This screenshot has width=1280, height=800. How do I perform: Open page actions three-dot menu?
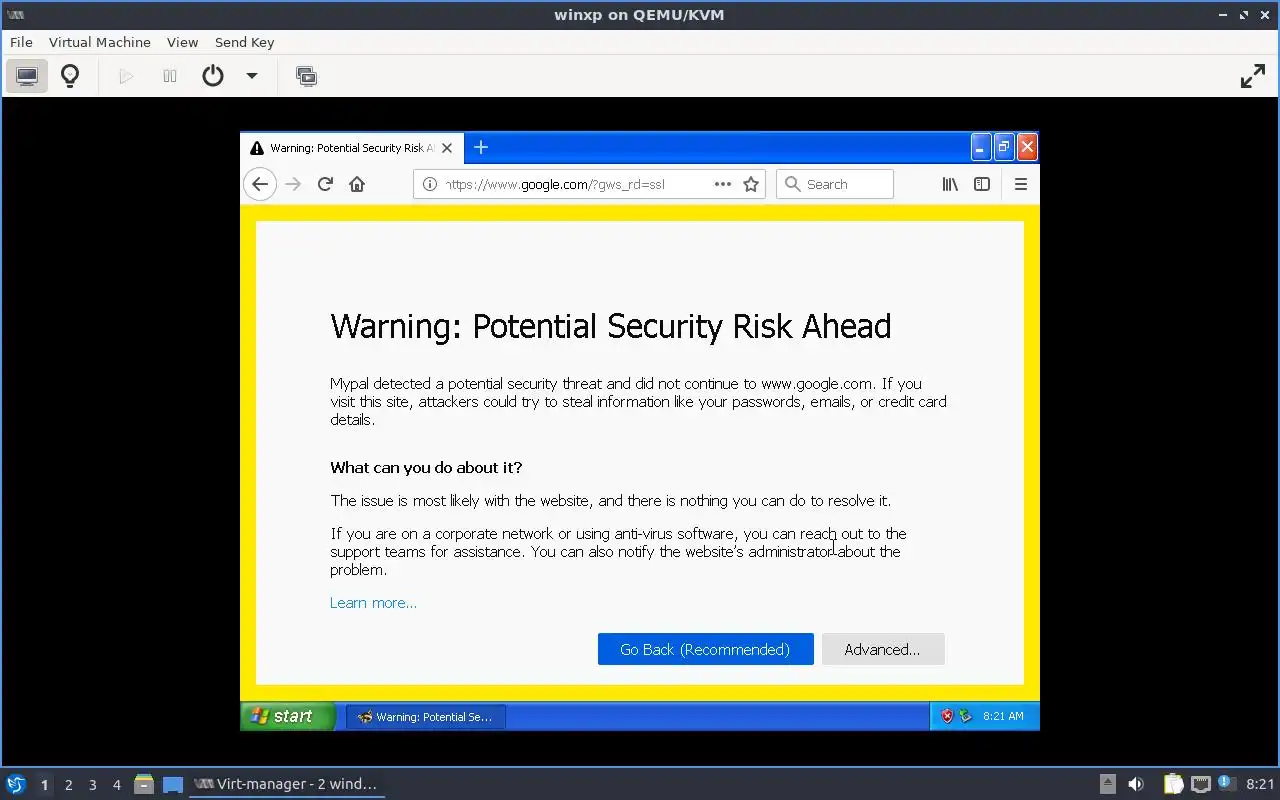coord(723,184)
